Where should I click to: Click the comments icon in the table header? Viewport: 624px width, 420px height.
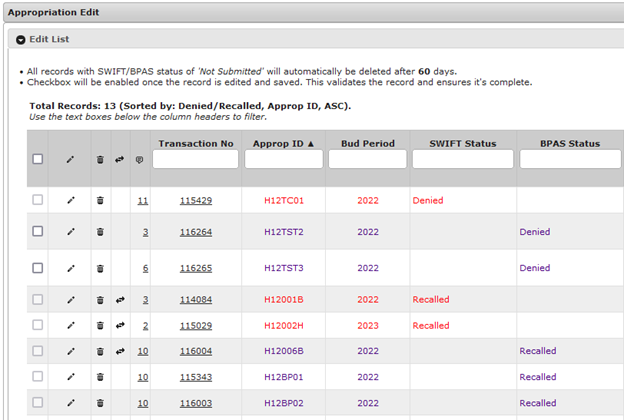(139, 159)
